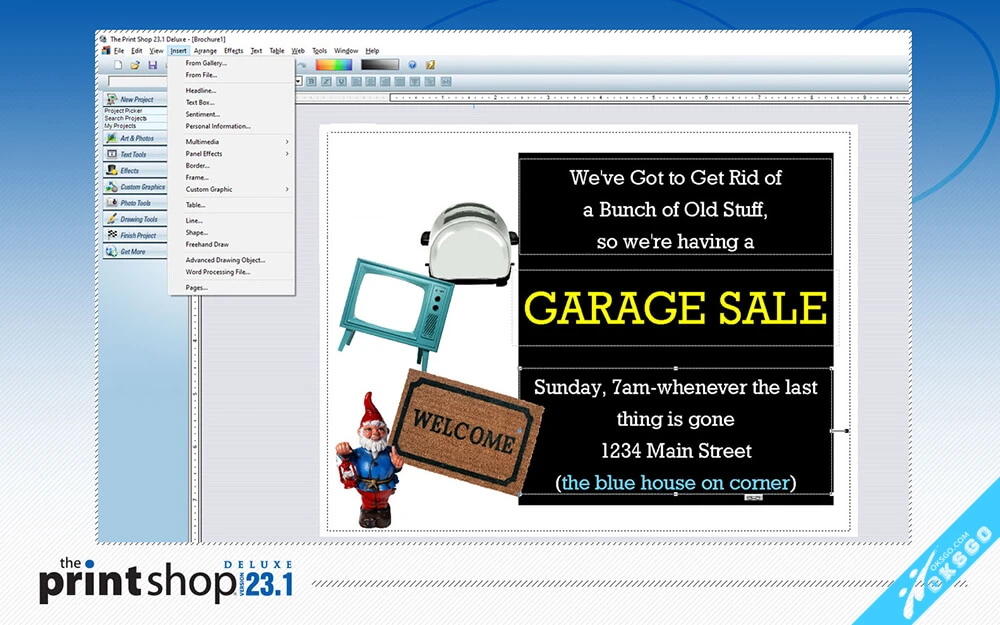Open the Art & Photos panel

click(135, 138)
